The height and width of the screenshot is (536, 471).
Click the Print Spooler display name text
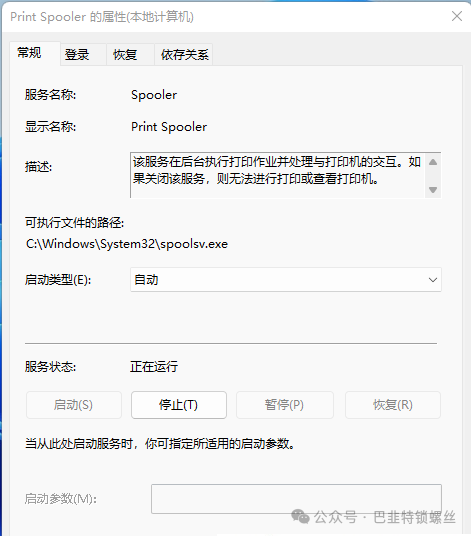169,127
